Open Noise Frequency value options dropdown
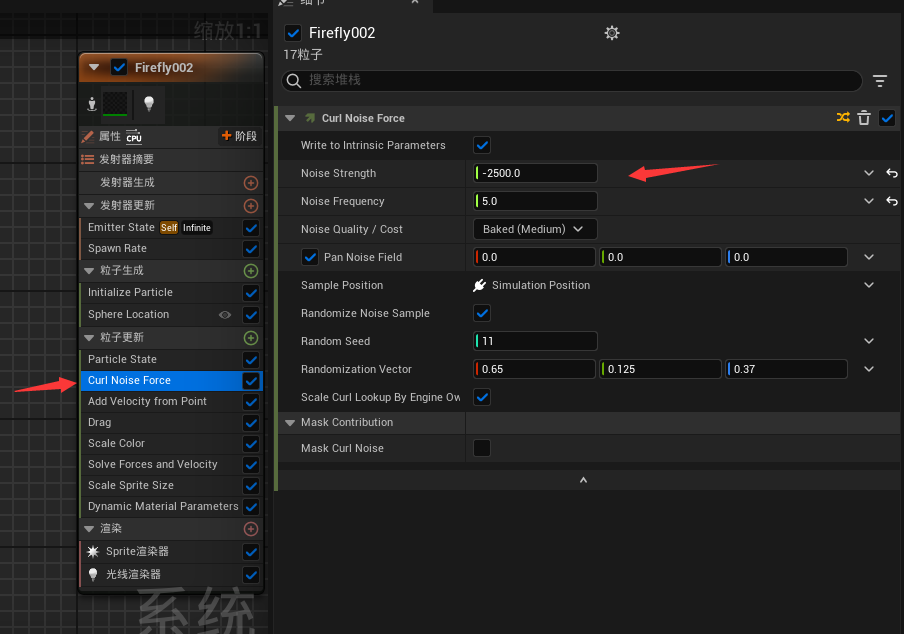This screenshot has height=634, width=904. (x=869, y=201)
